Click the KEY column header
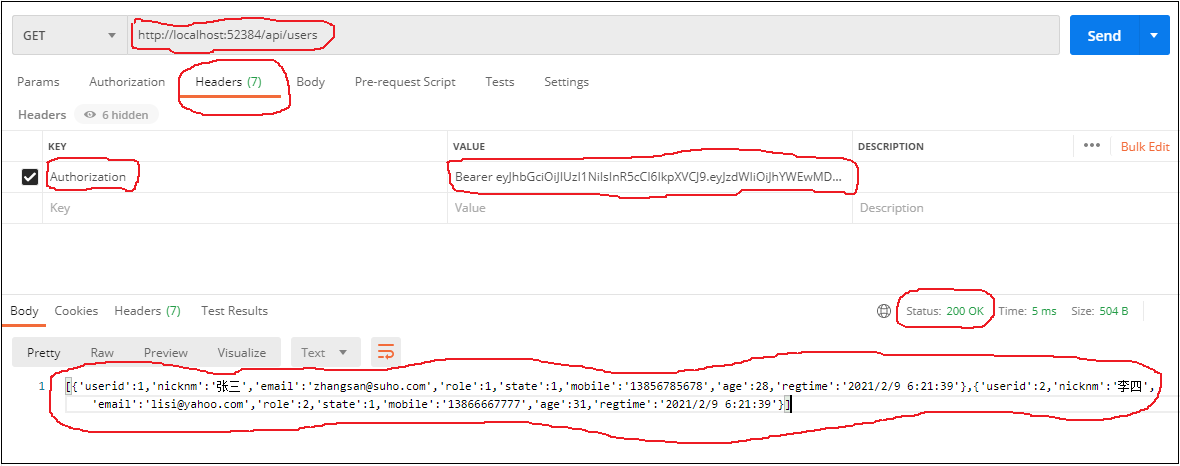 (x=57, y=147)
